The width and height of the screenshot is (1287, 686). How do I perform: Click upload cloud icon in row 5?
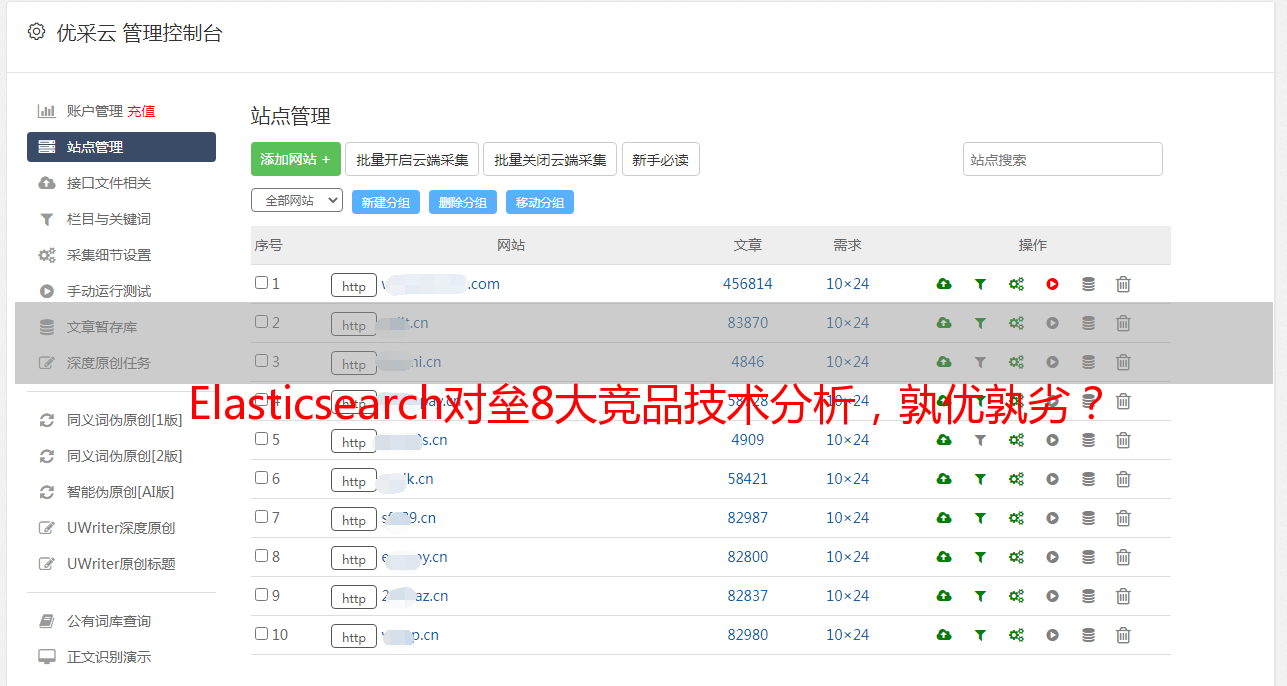[x=944, y=440]
